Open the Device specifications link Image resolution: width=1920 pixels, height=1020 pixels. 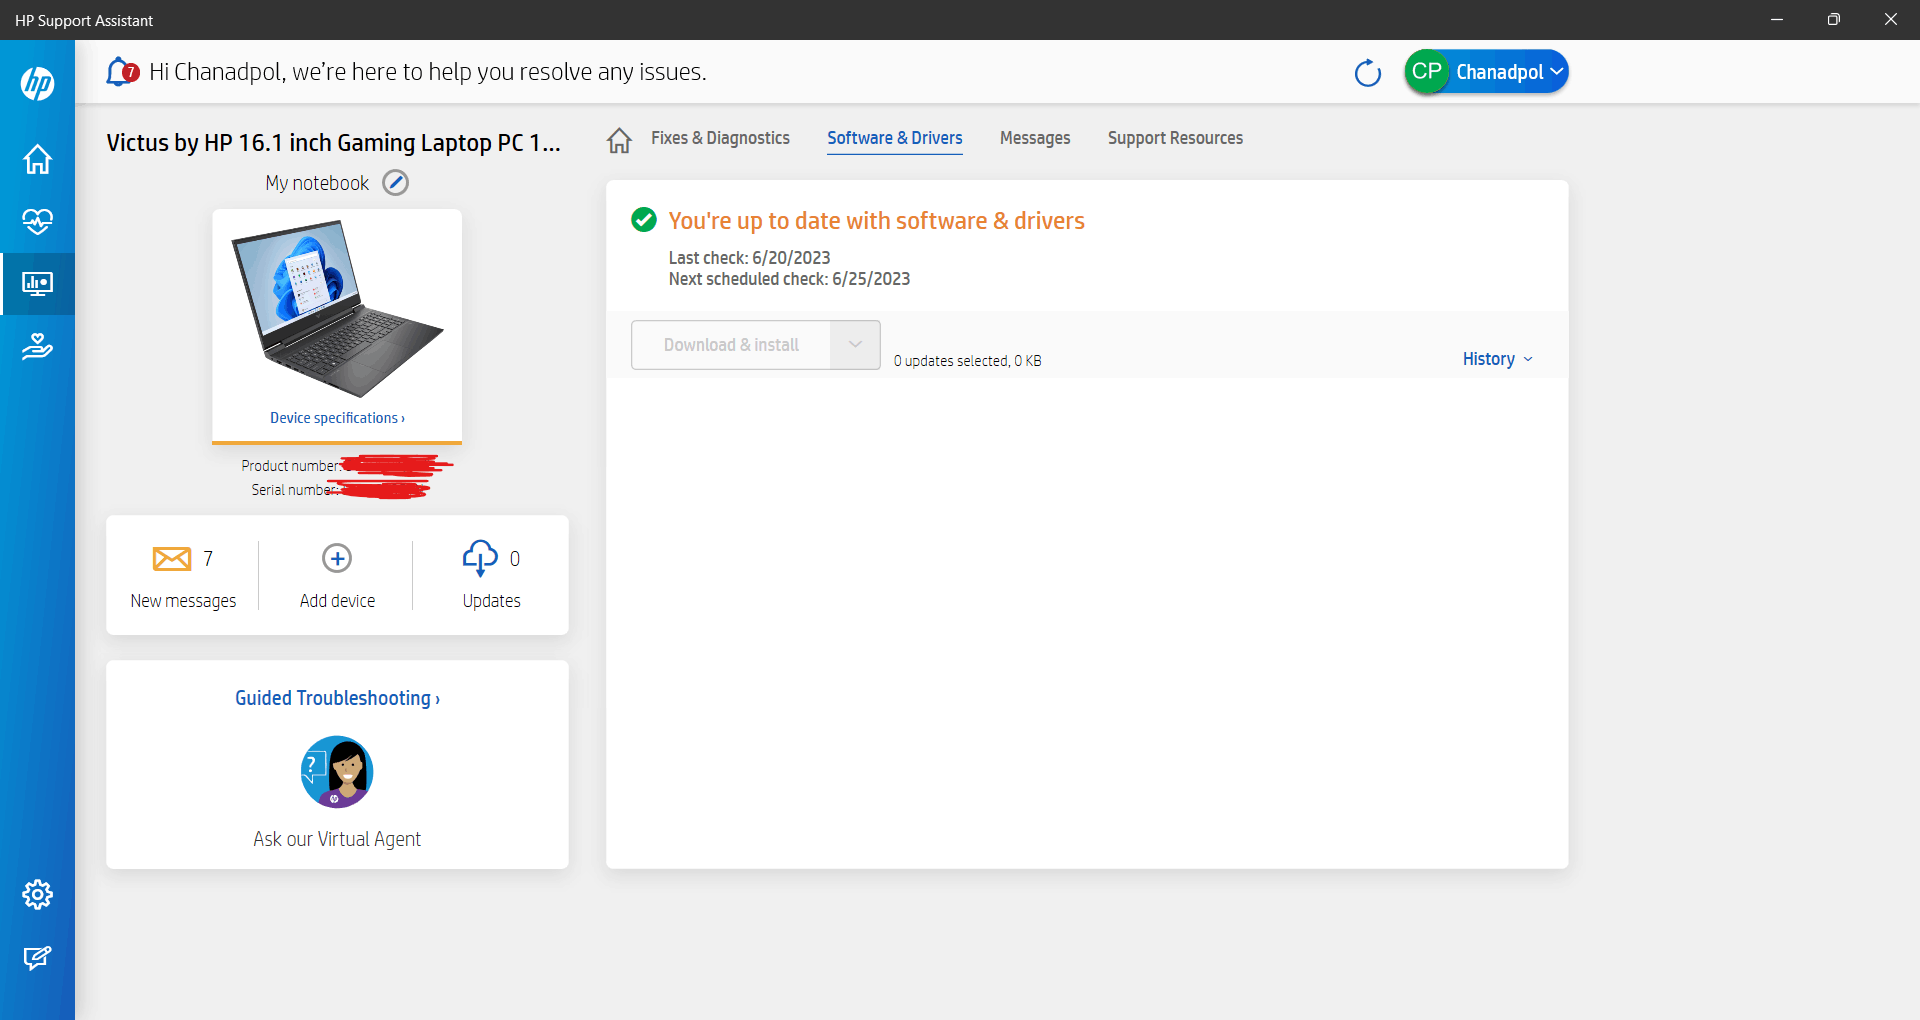pyautogui.click(x=337, y=418)
